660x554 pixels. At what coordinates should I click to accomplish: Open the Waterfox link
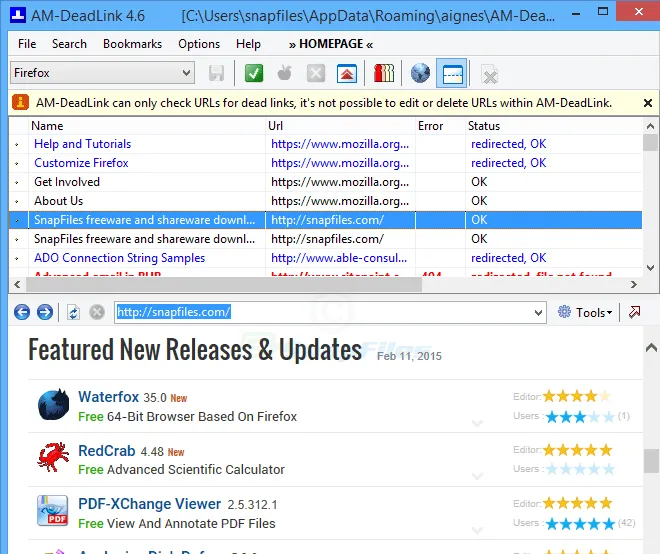click(109, 397)
